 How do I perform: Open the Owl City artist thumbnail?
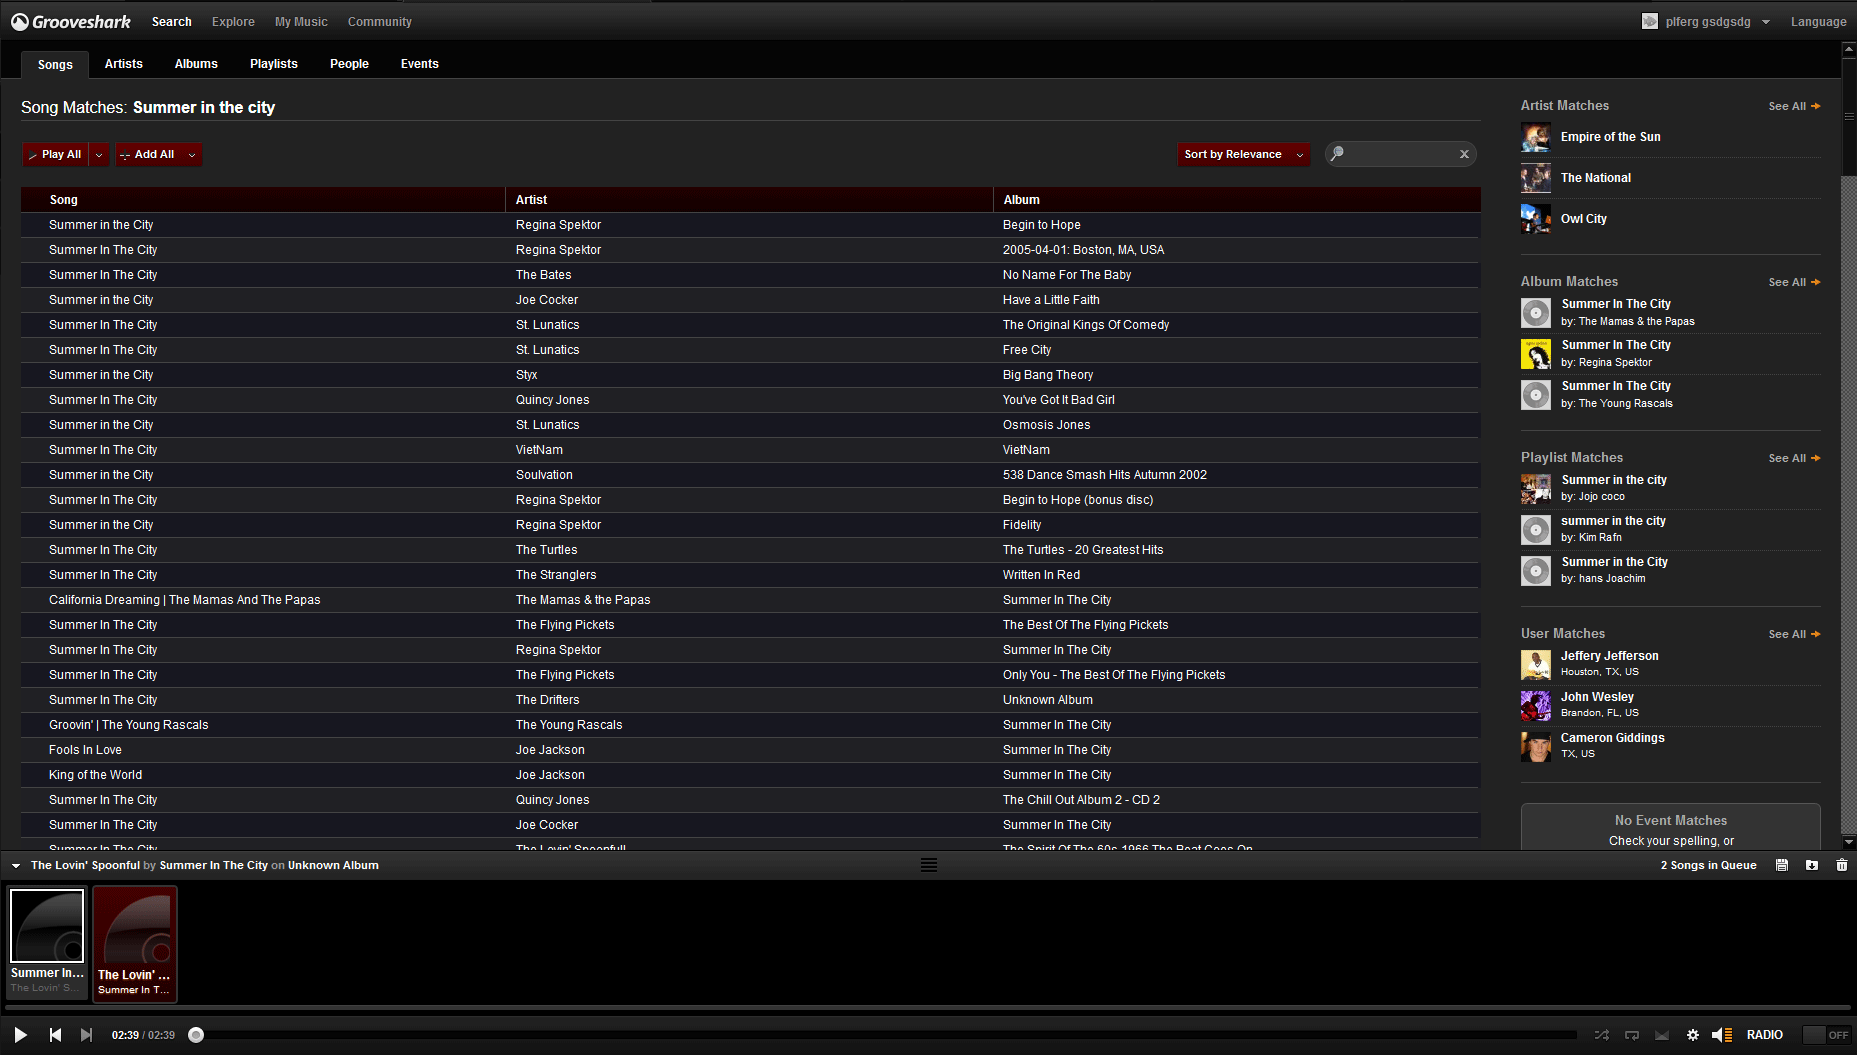(x=1536, y=219)
